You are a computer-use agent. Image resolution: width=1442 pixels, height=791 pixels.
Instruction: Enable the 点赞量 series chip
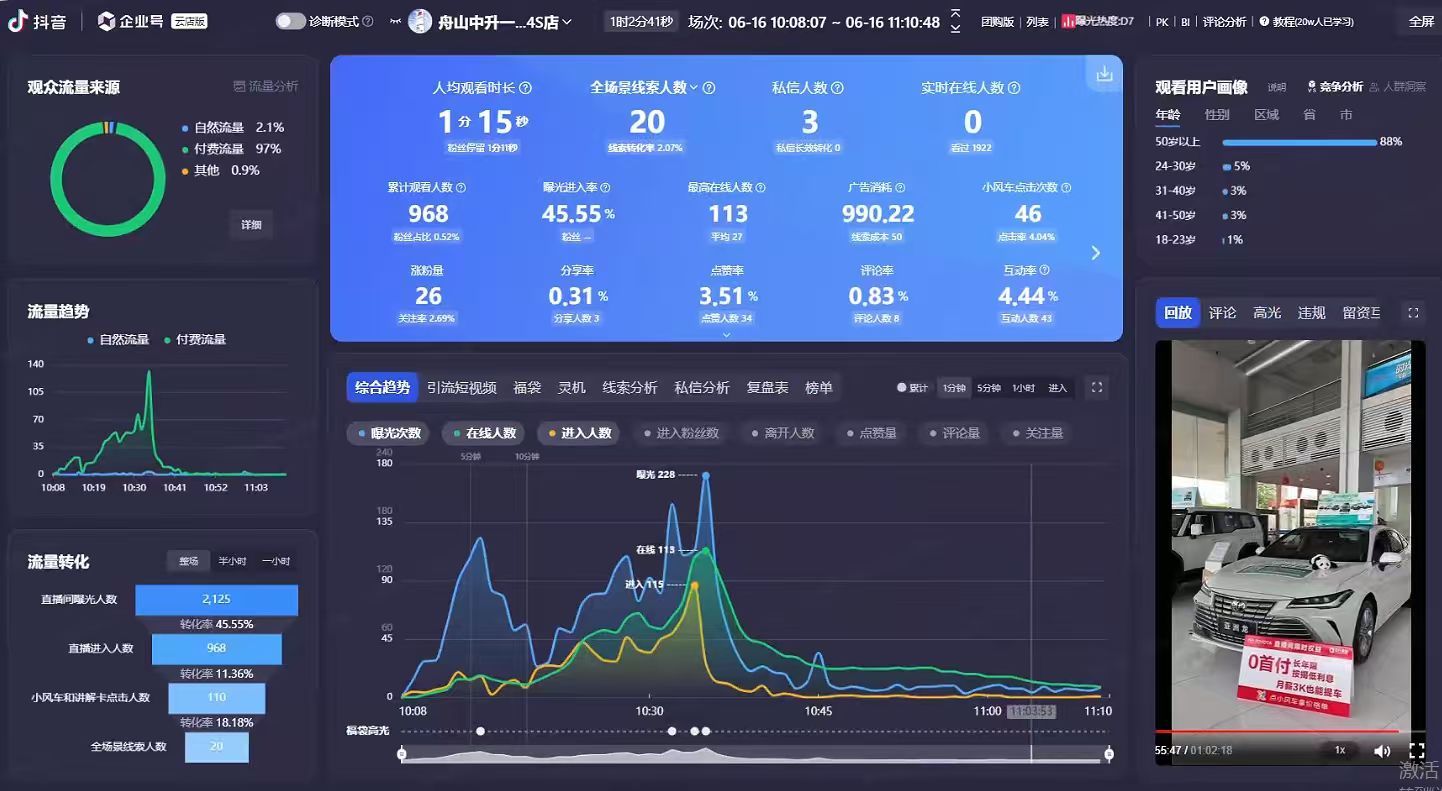(x=870, y=433)
